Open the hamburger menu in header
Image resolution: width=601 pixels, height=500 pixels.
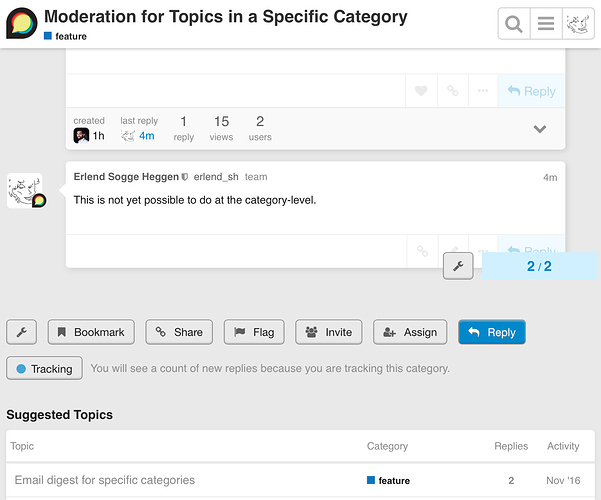point(546,24)
